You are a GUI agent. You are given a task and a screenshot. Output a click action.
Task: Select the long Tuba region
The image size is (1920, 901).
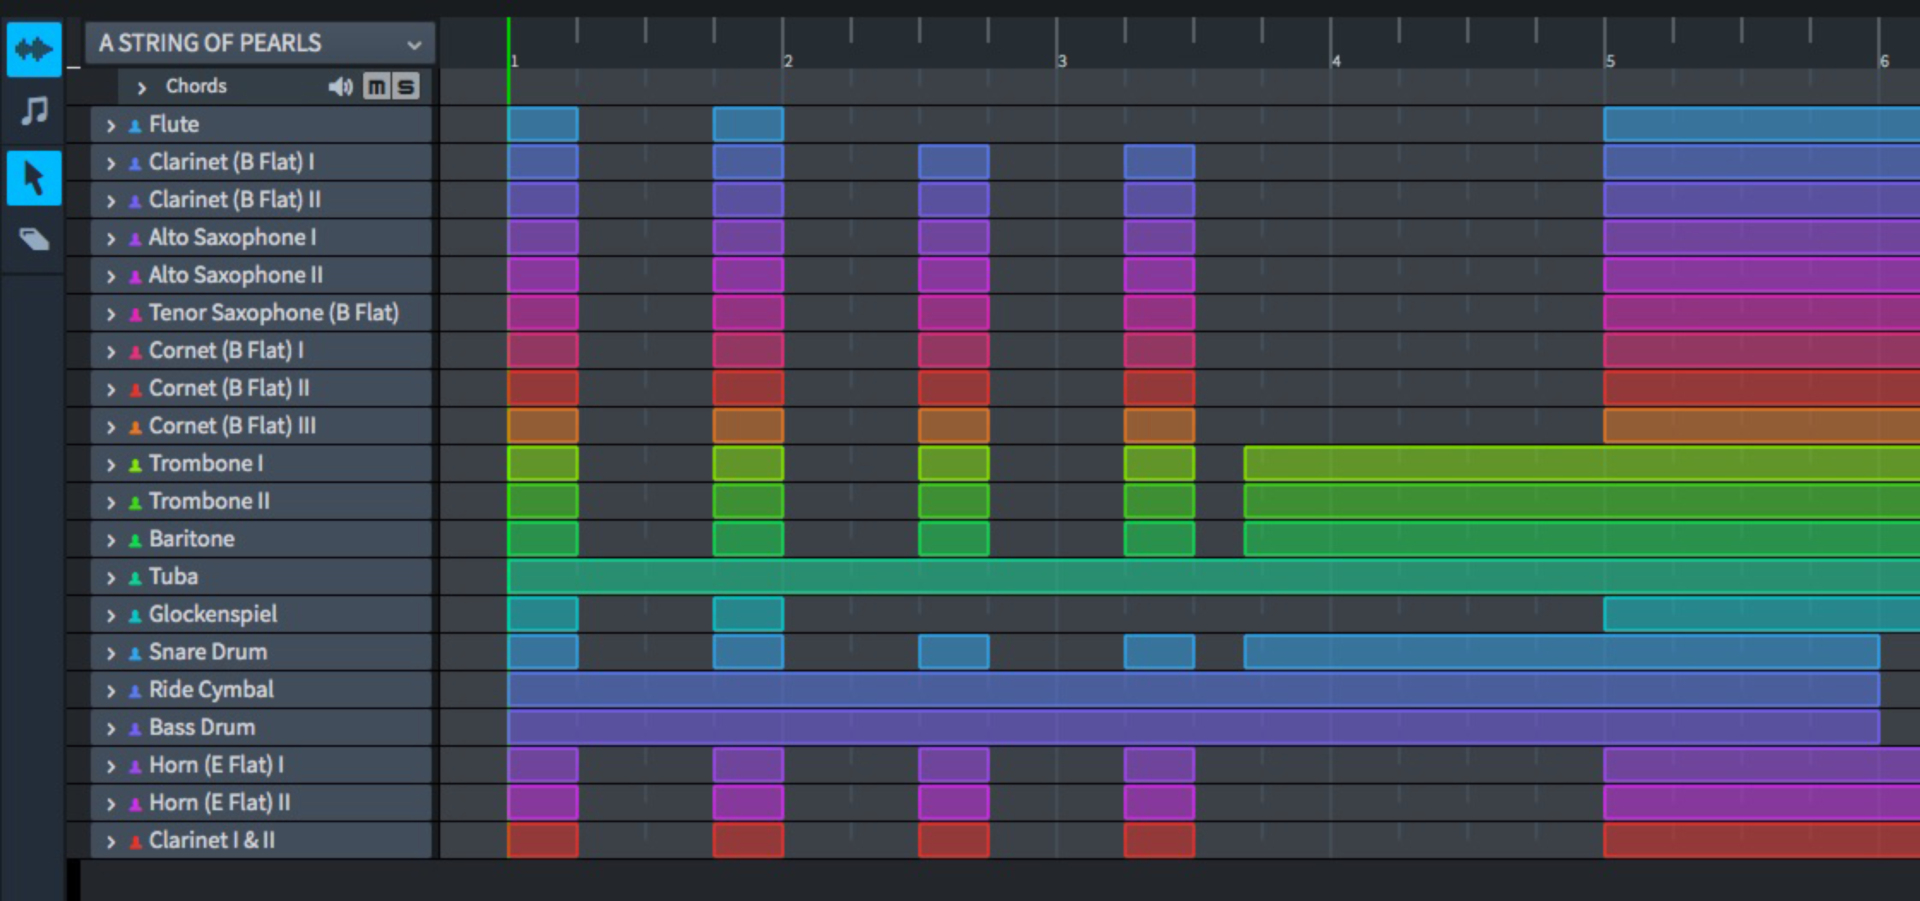pos(1213,577)
